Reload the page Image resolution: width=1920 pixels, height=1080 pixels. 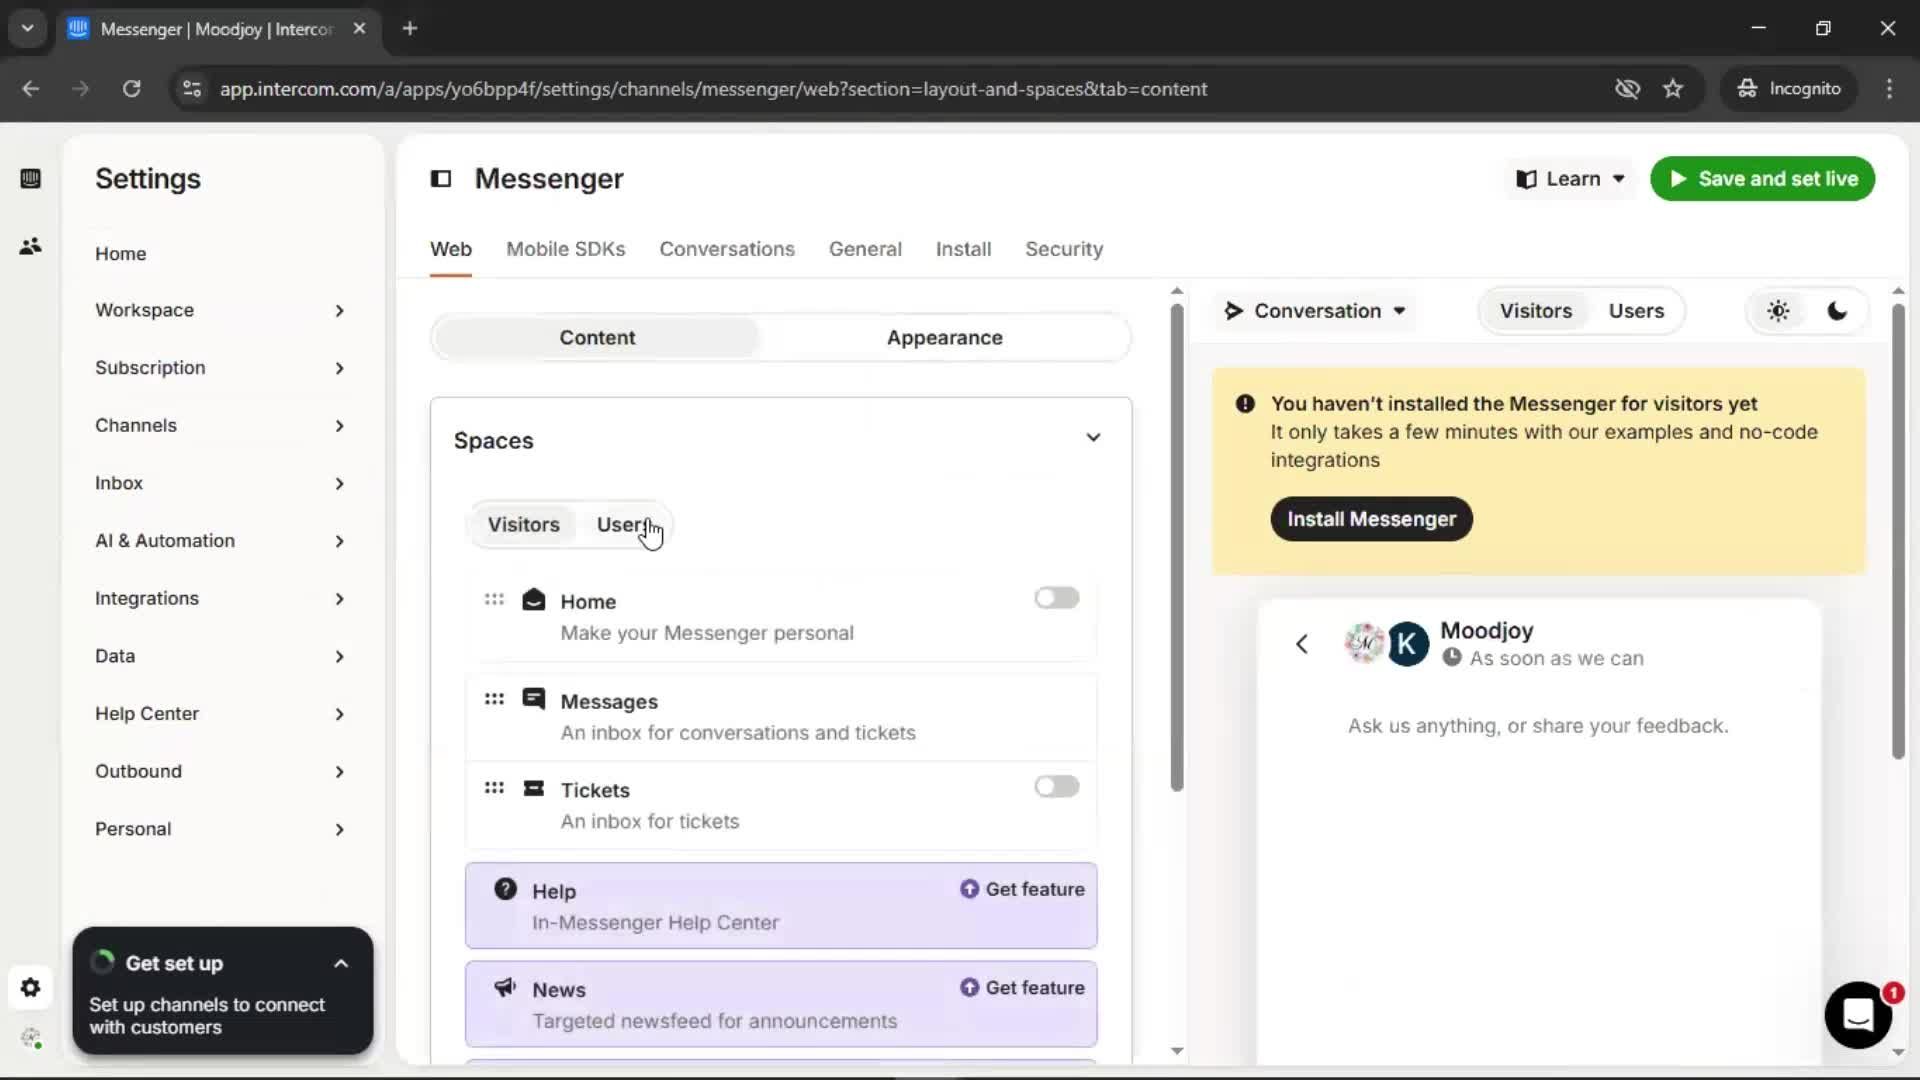coord(131,89)
